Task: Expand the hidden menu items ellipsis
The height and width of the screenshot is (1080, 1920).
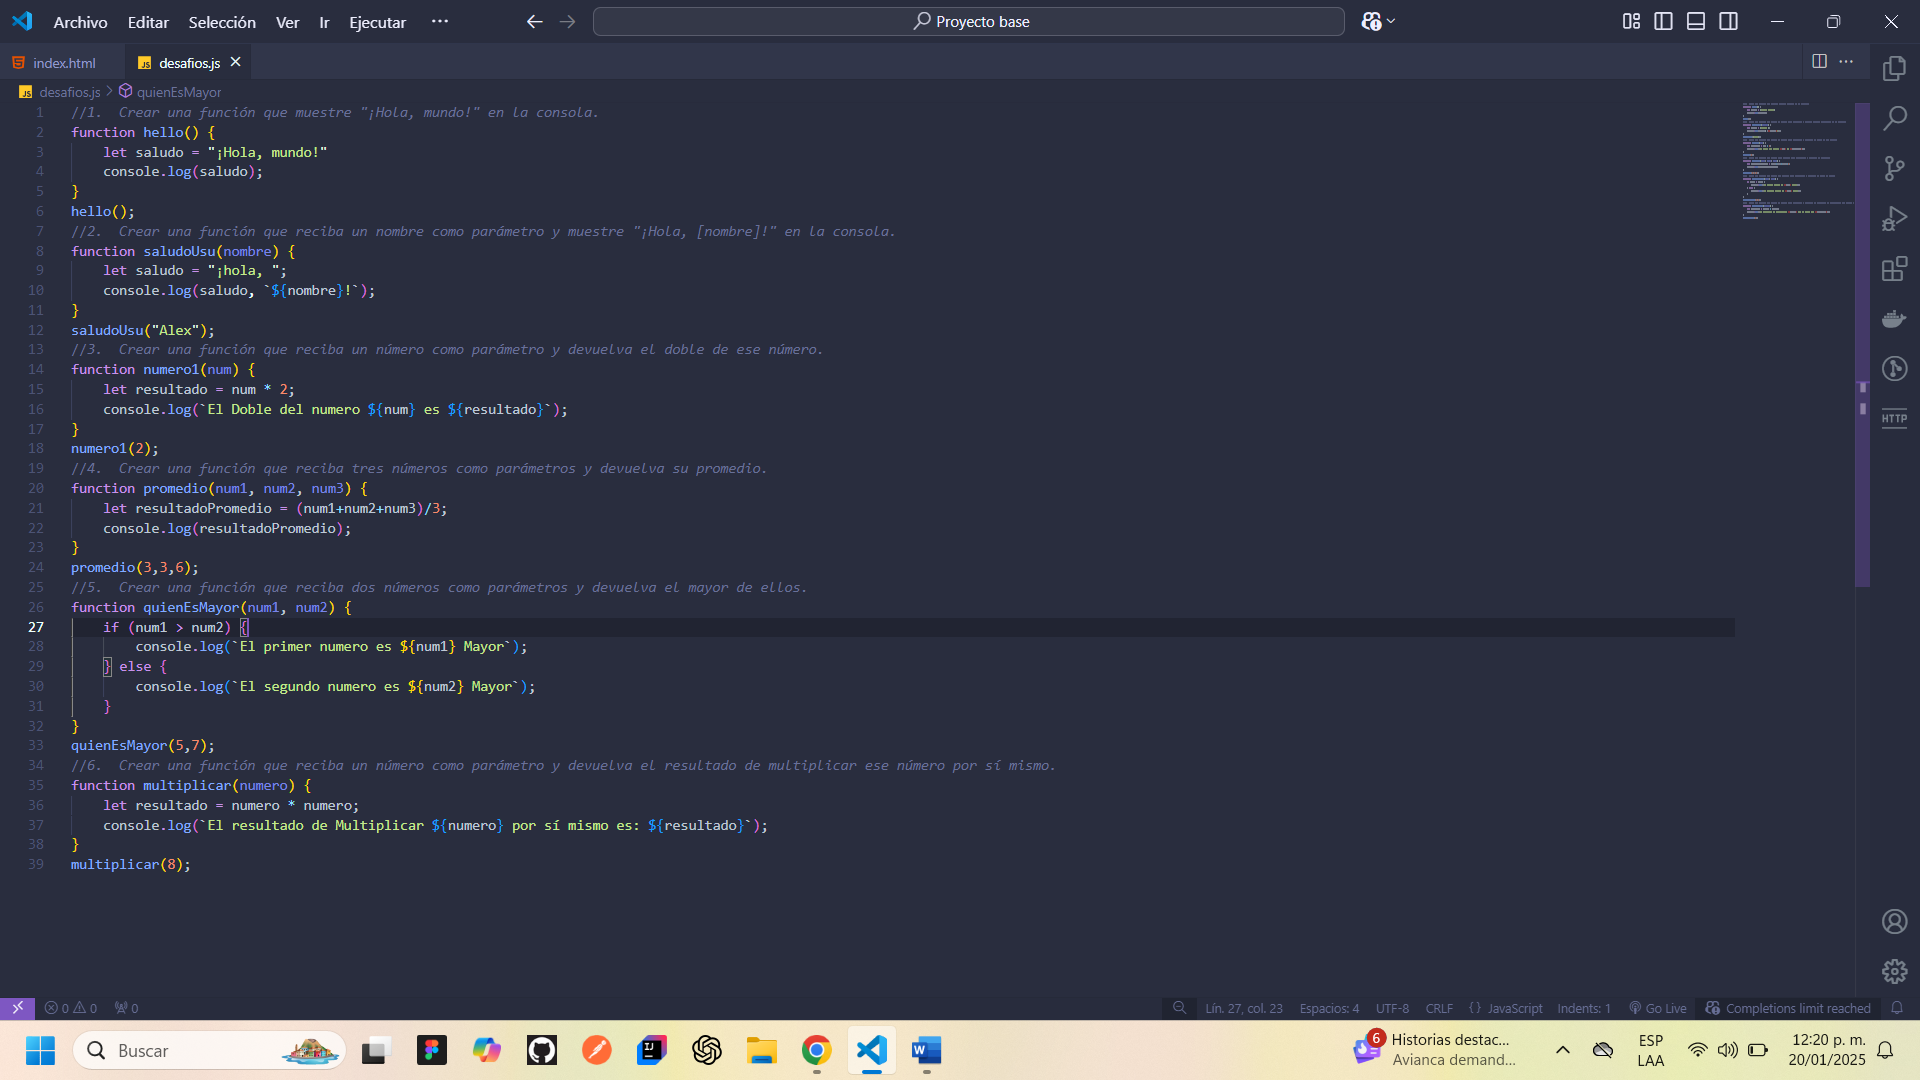Action: (439, 21)
